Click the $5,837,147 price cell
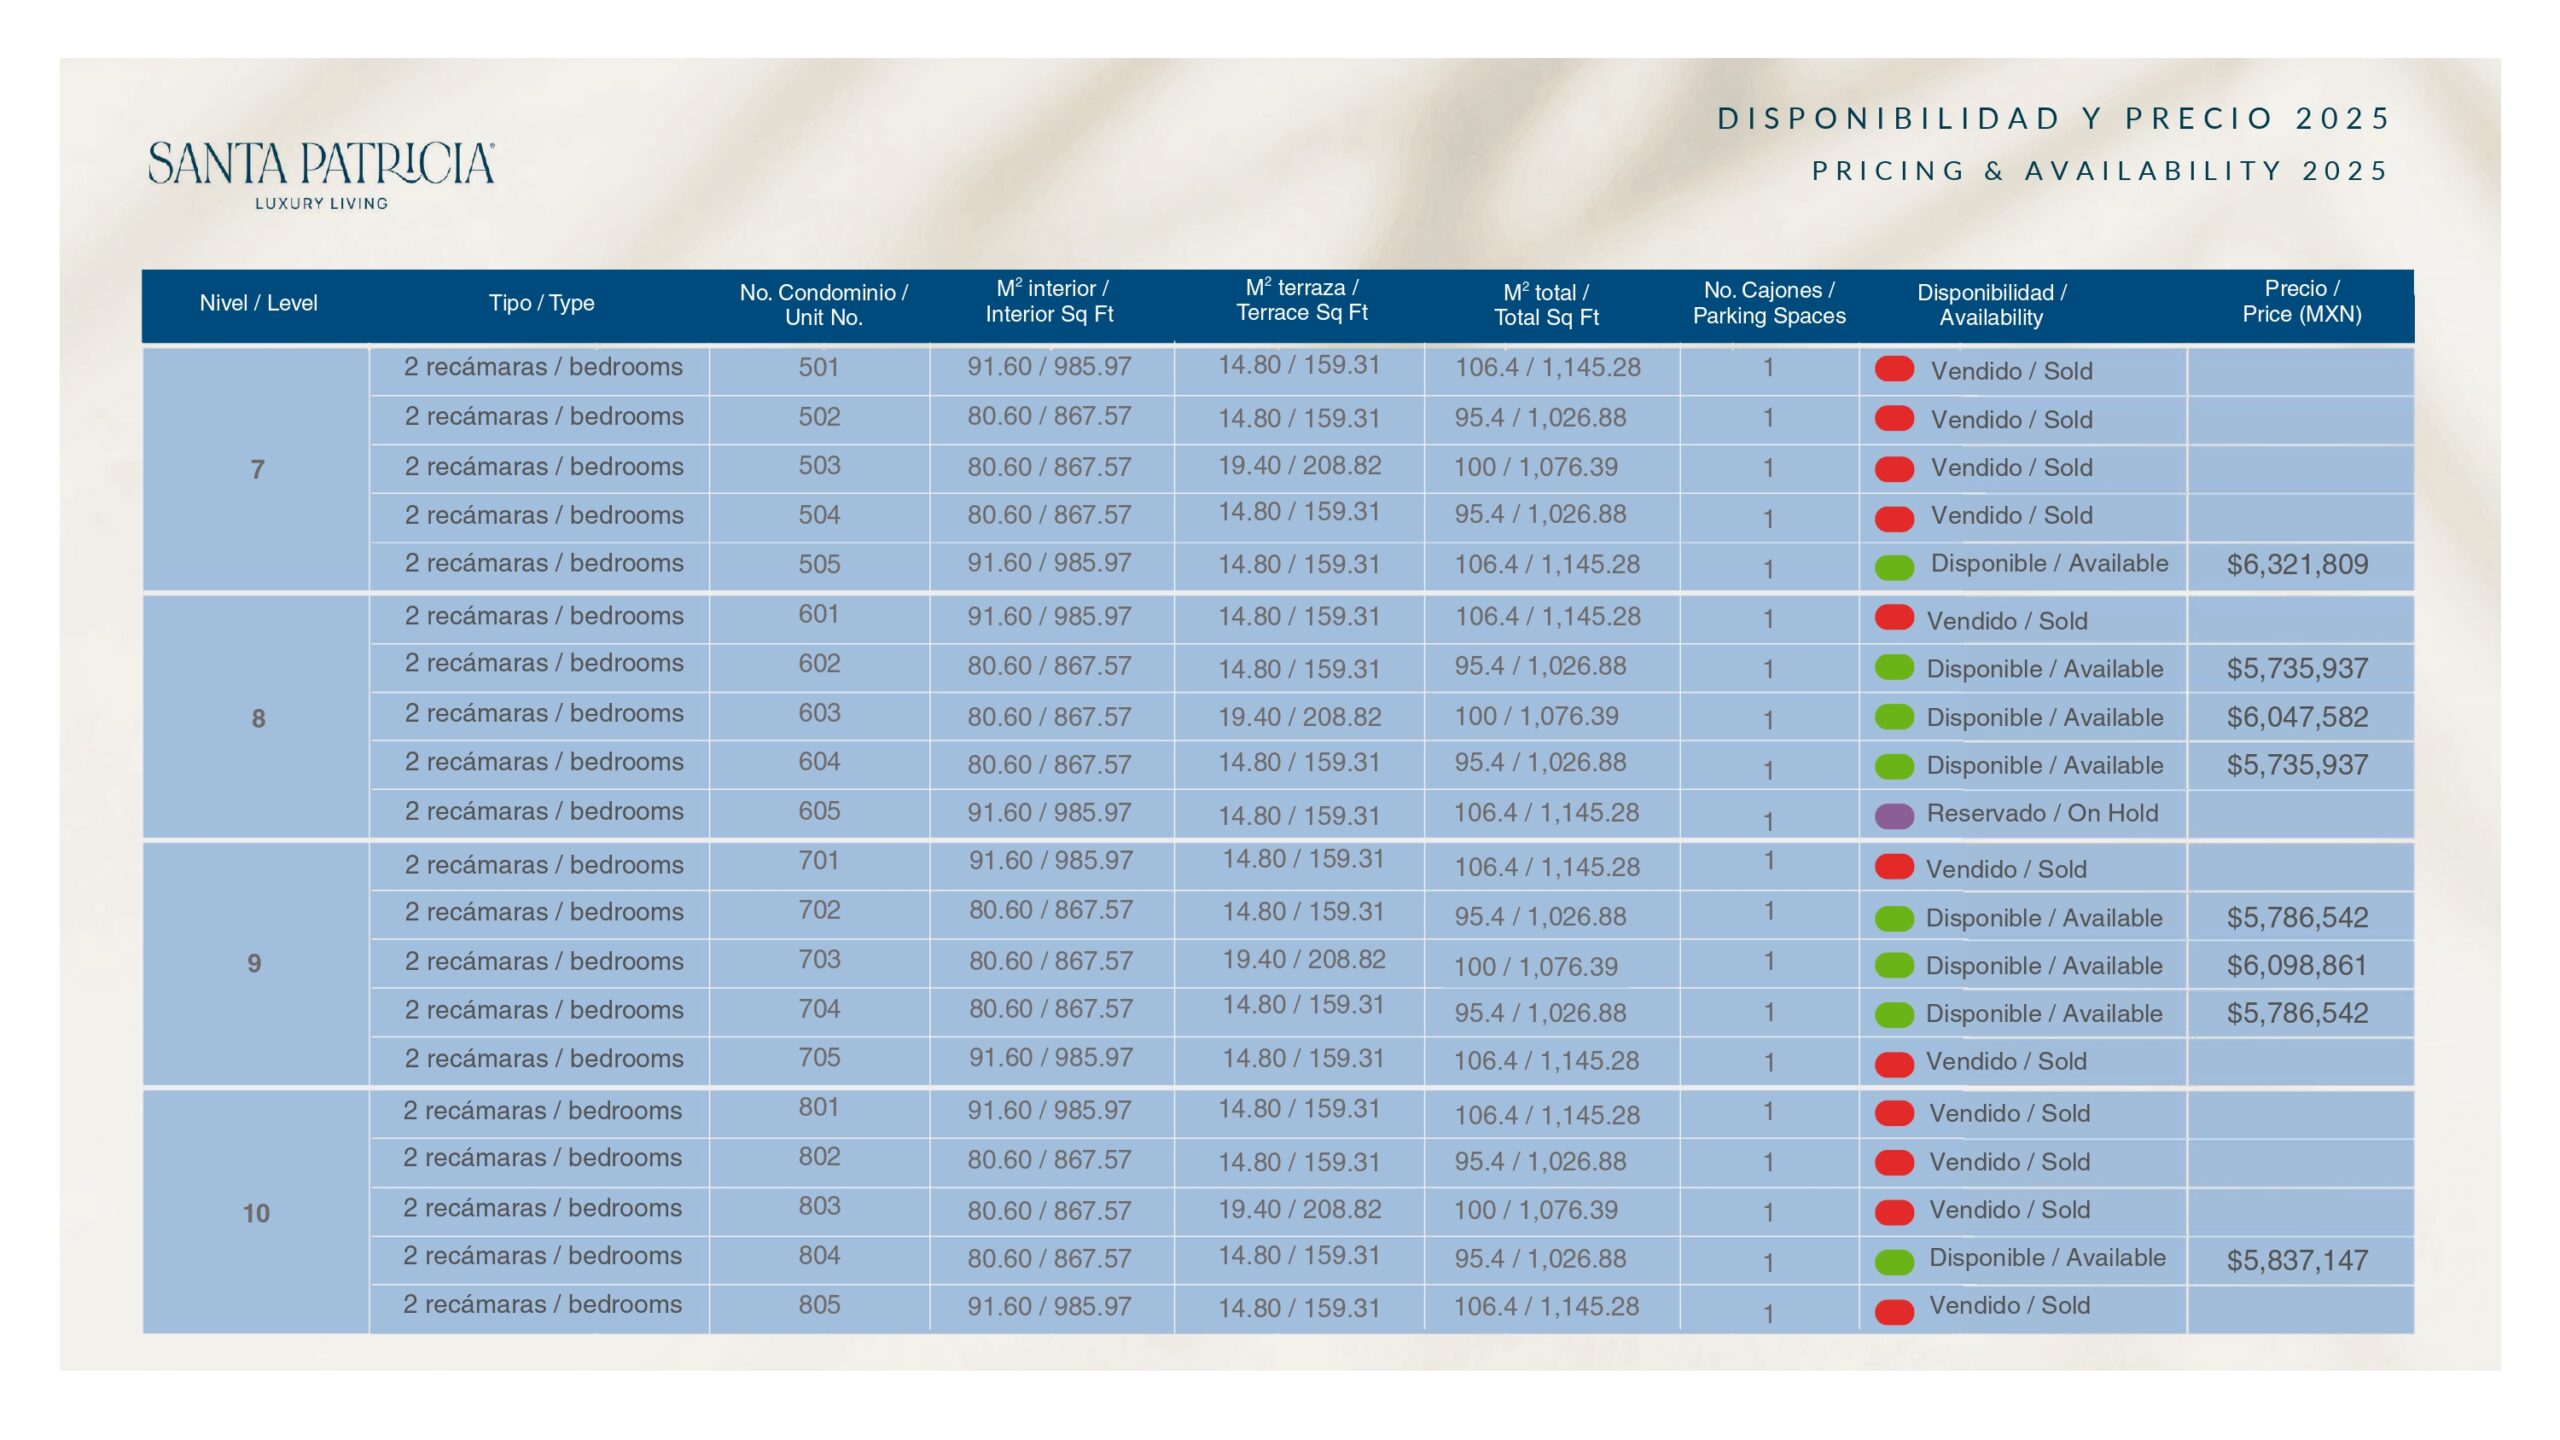 click(2296, 1260)
